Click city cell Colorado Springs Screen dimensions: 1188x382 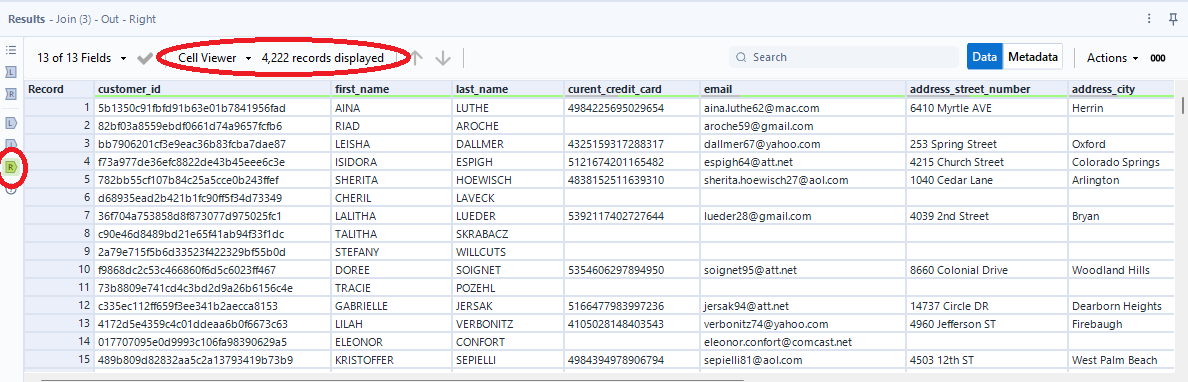tap(1121, 162)
